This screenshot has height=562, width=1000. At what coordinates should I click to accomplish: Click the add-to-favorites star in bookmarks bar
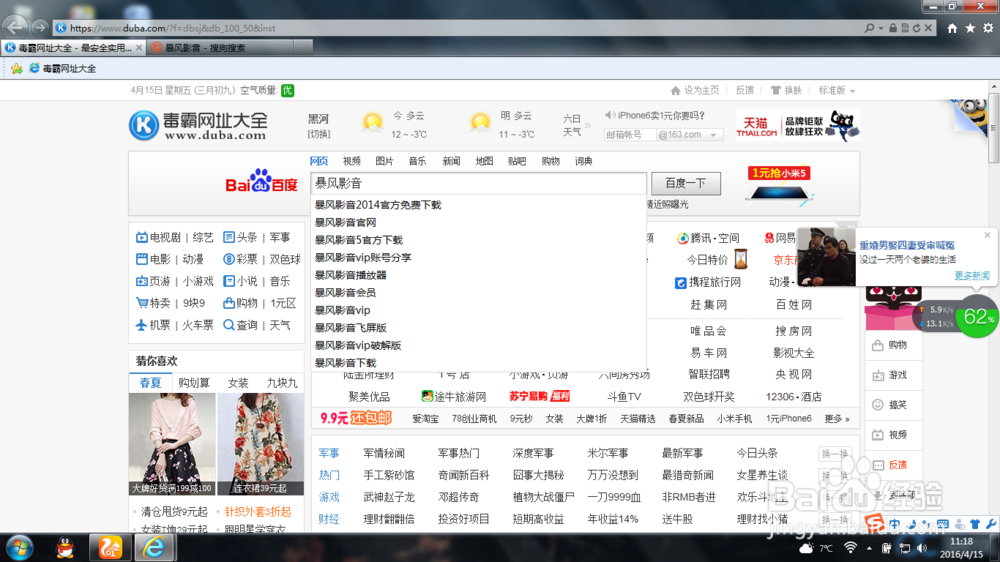coord(17,68)
